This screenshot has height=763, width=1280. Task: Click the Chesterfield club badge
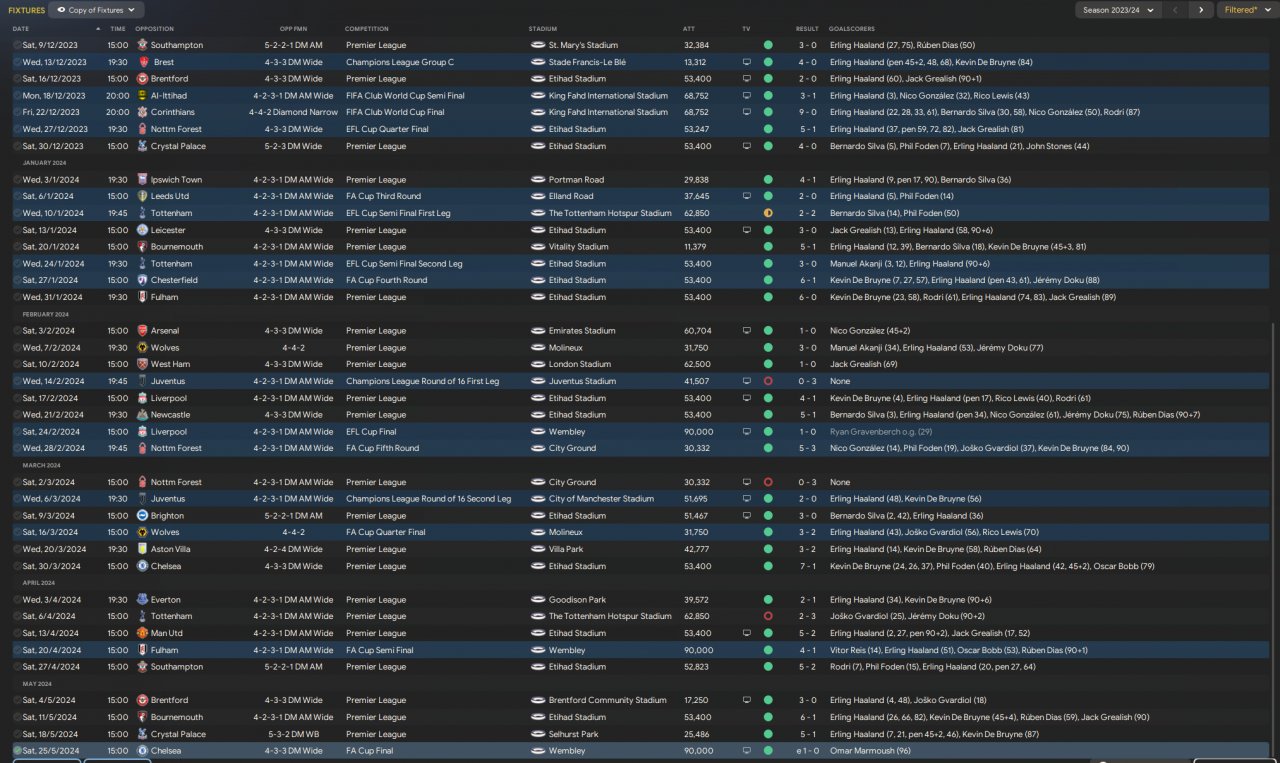point(142,280)
